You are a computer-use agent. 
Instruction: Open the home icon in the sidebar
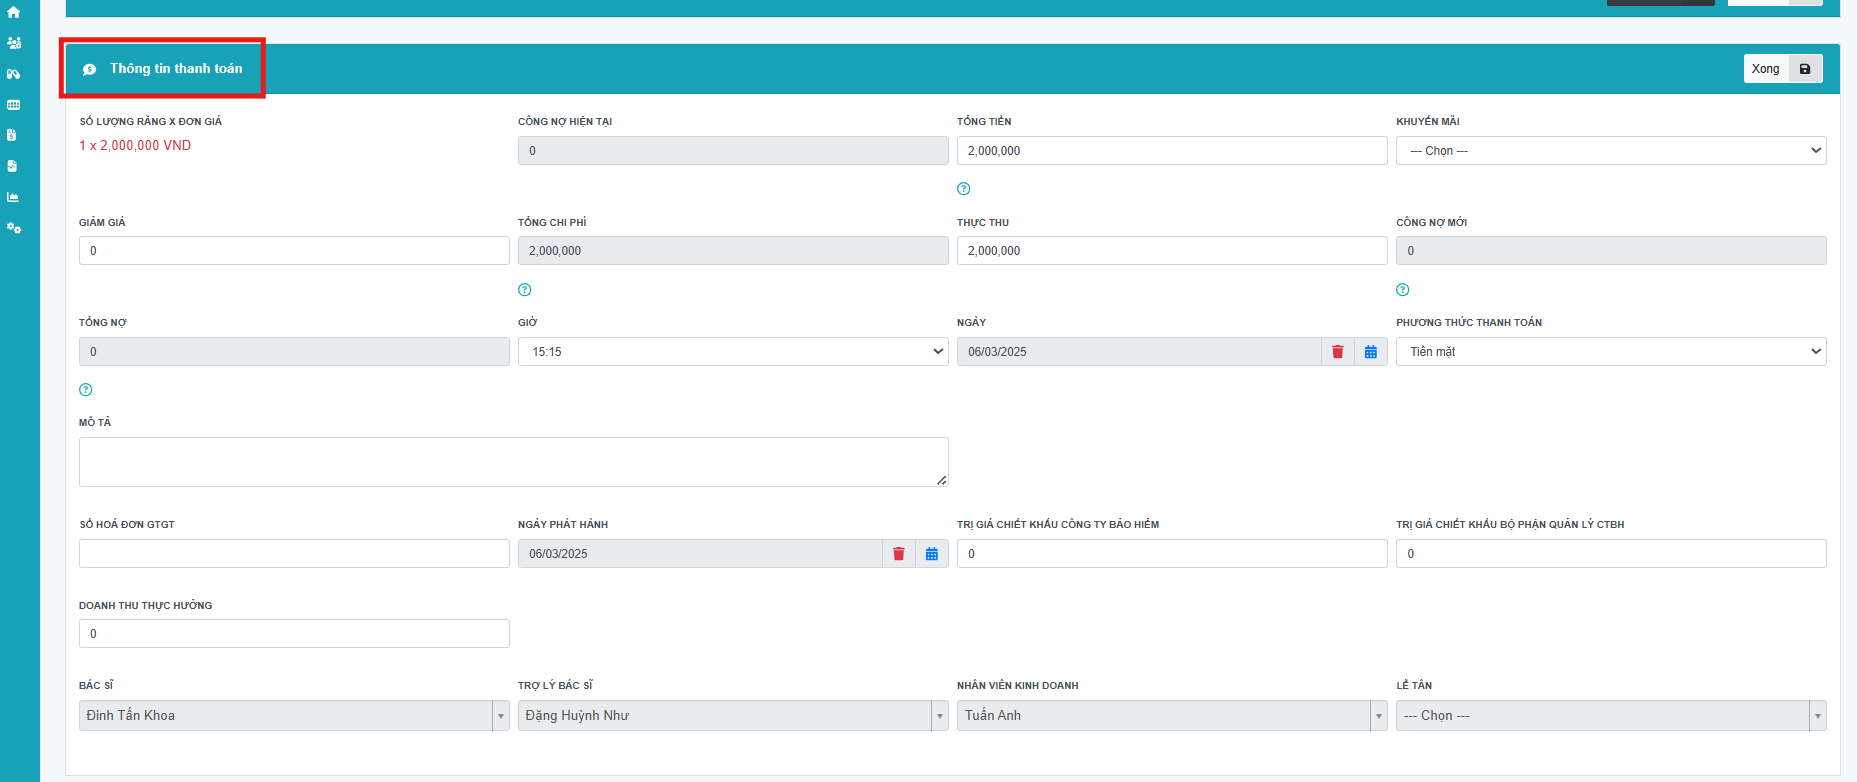[x=13, y=12]
